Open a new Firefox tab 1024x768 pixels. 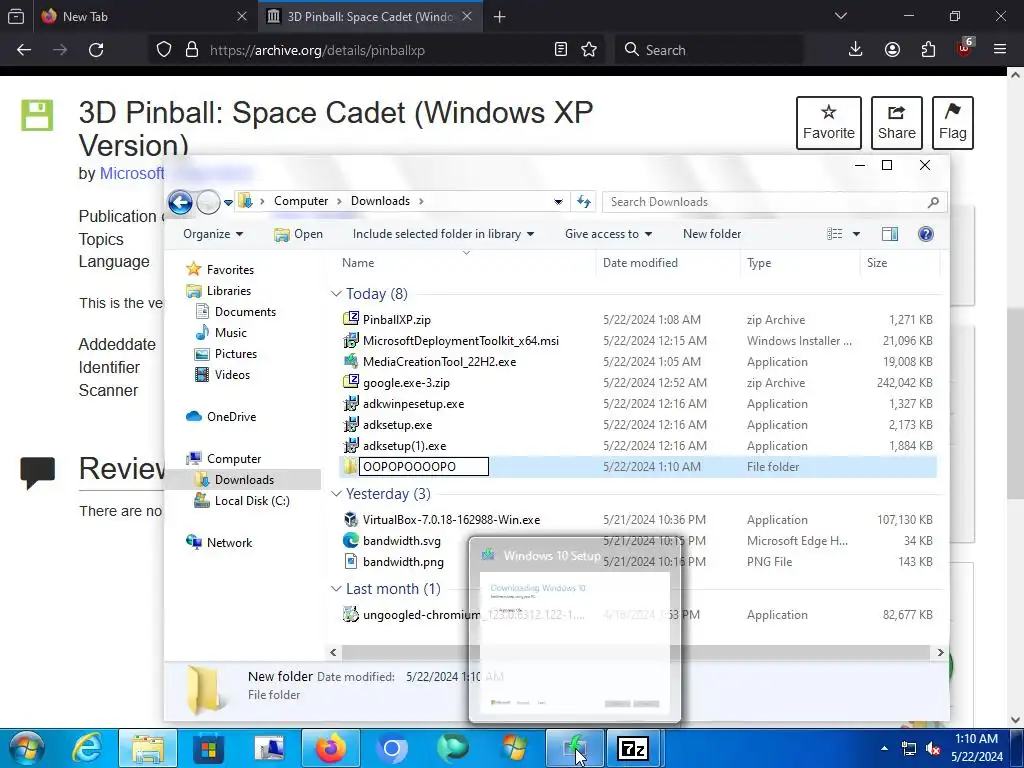coord(500,17)
